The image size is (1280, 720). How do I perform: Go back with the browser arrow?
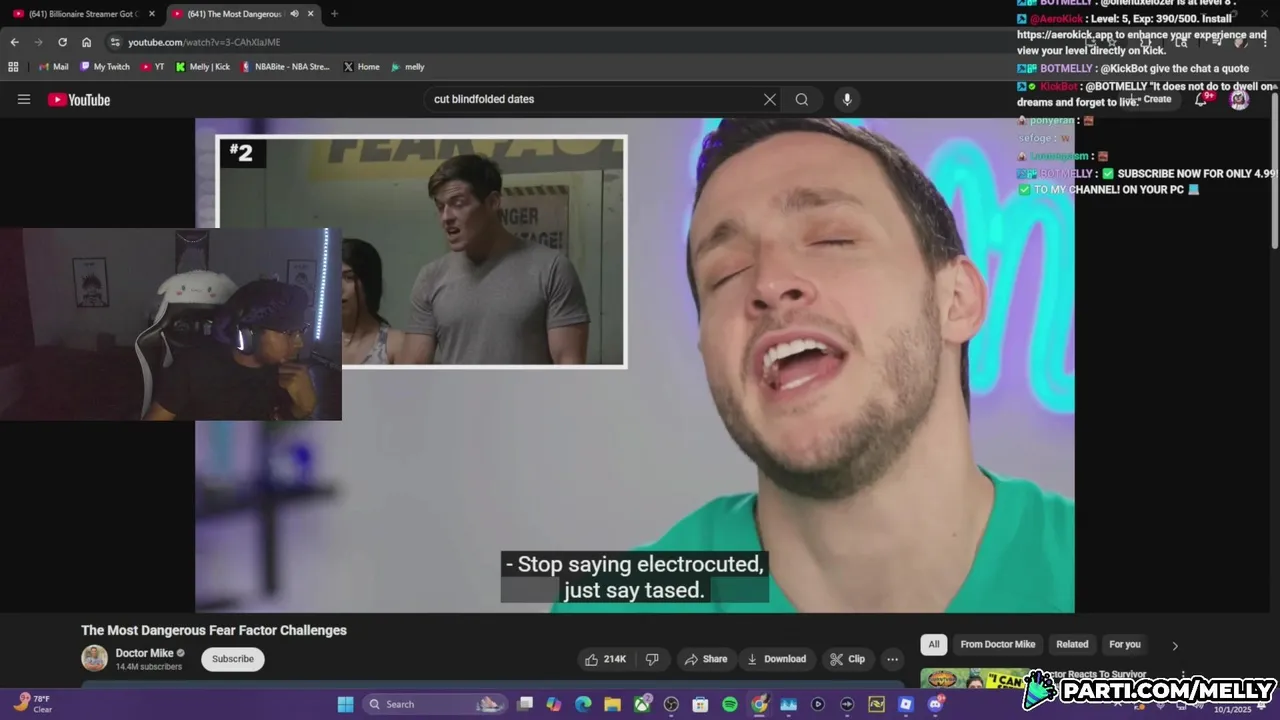[x=14, y=42]
